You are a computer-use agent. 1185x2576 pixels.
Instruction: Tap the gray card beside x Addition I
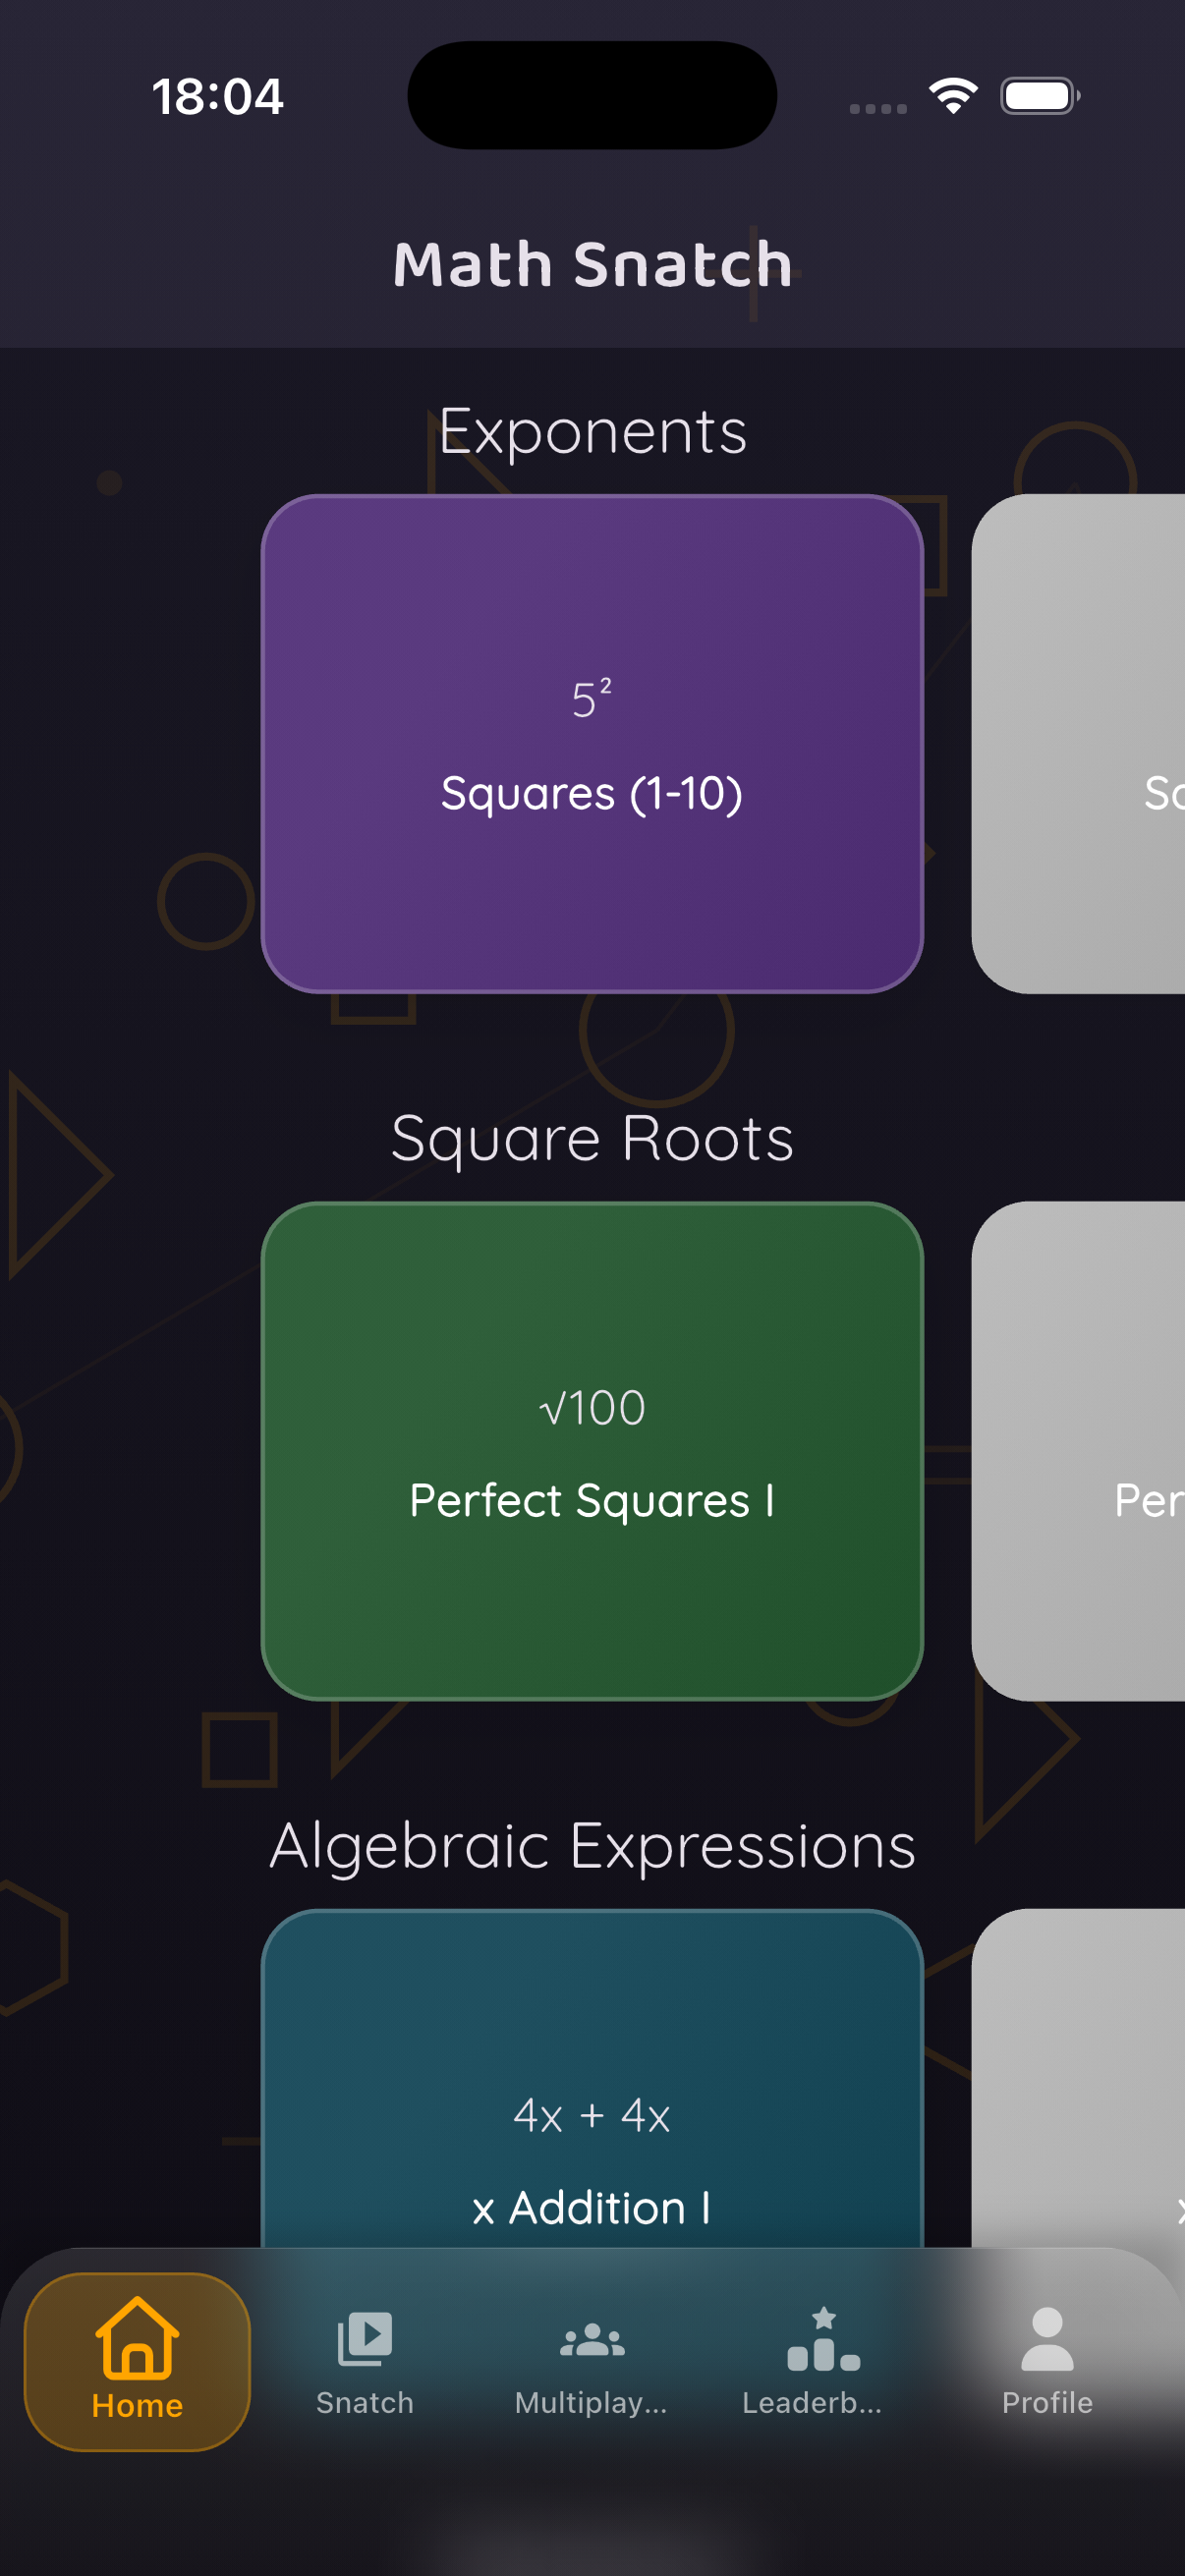(1080, 2080)
